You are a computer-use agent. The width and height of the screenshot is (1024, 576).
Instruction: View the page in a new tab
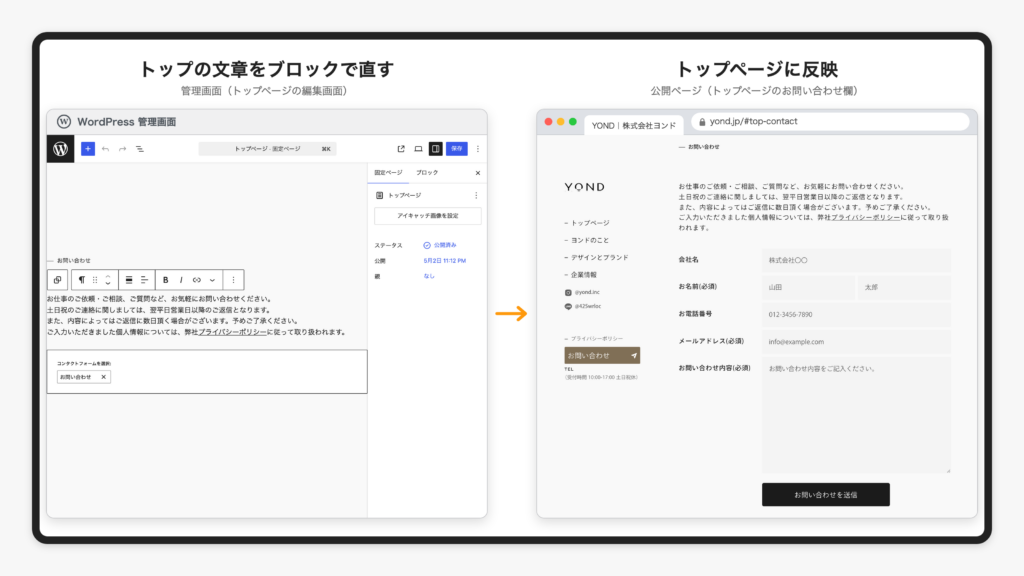pos(401,149)
